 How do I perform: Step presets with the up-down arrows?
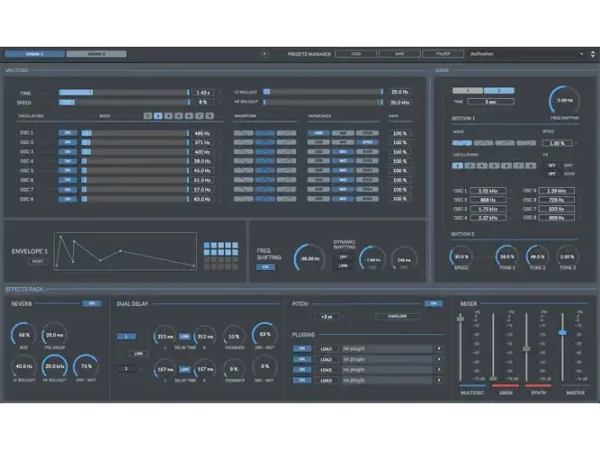593,54
